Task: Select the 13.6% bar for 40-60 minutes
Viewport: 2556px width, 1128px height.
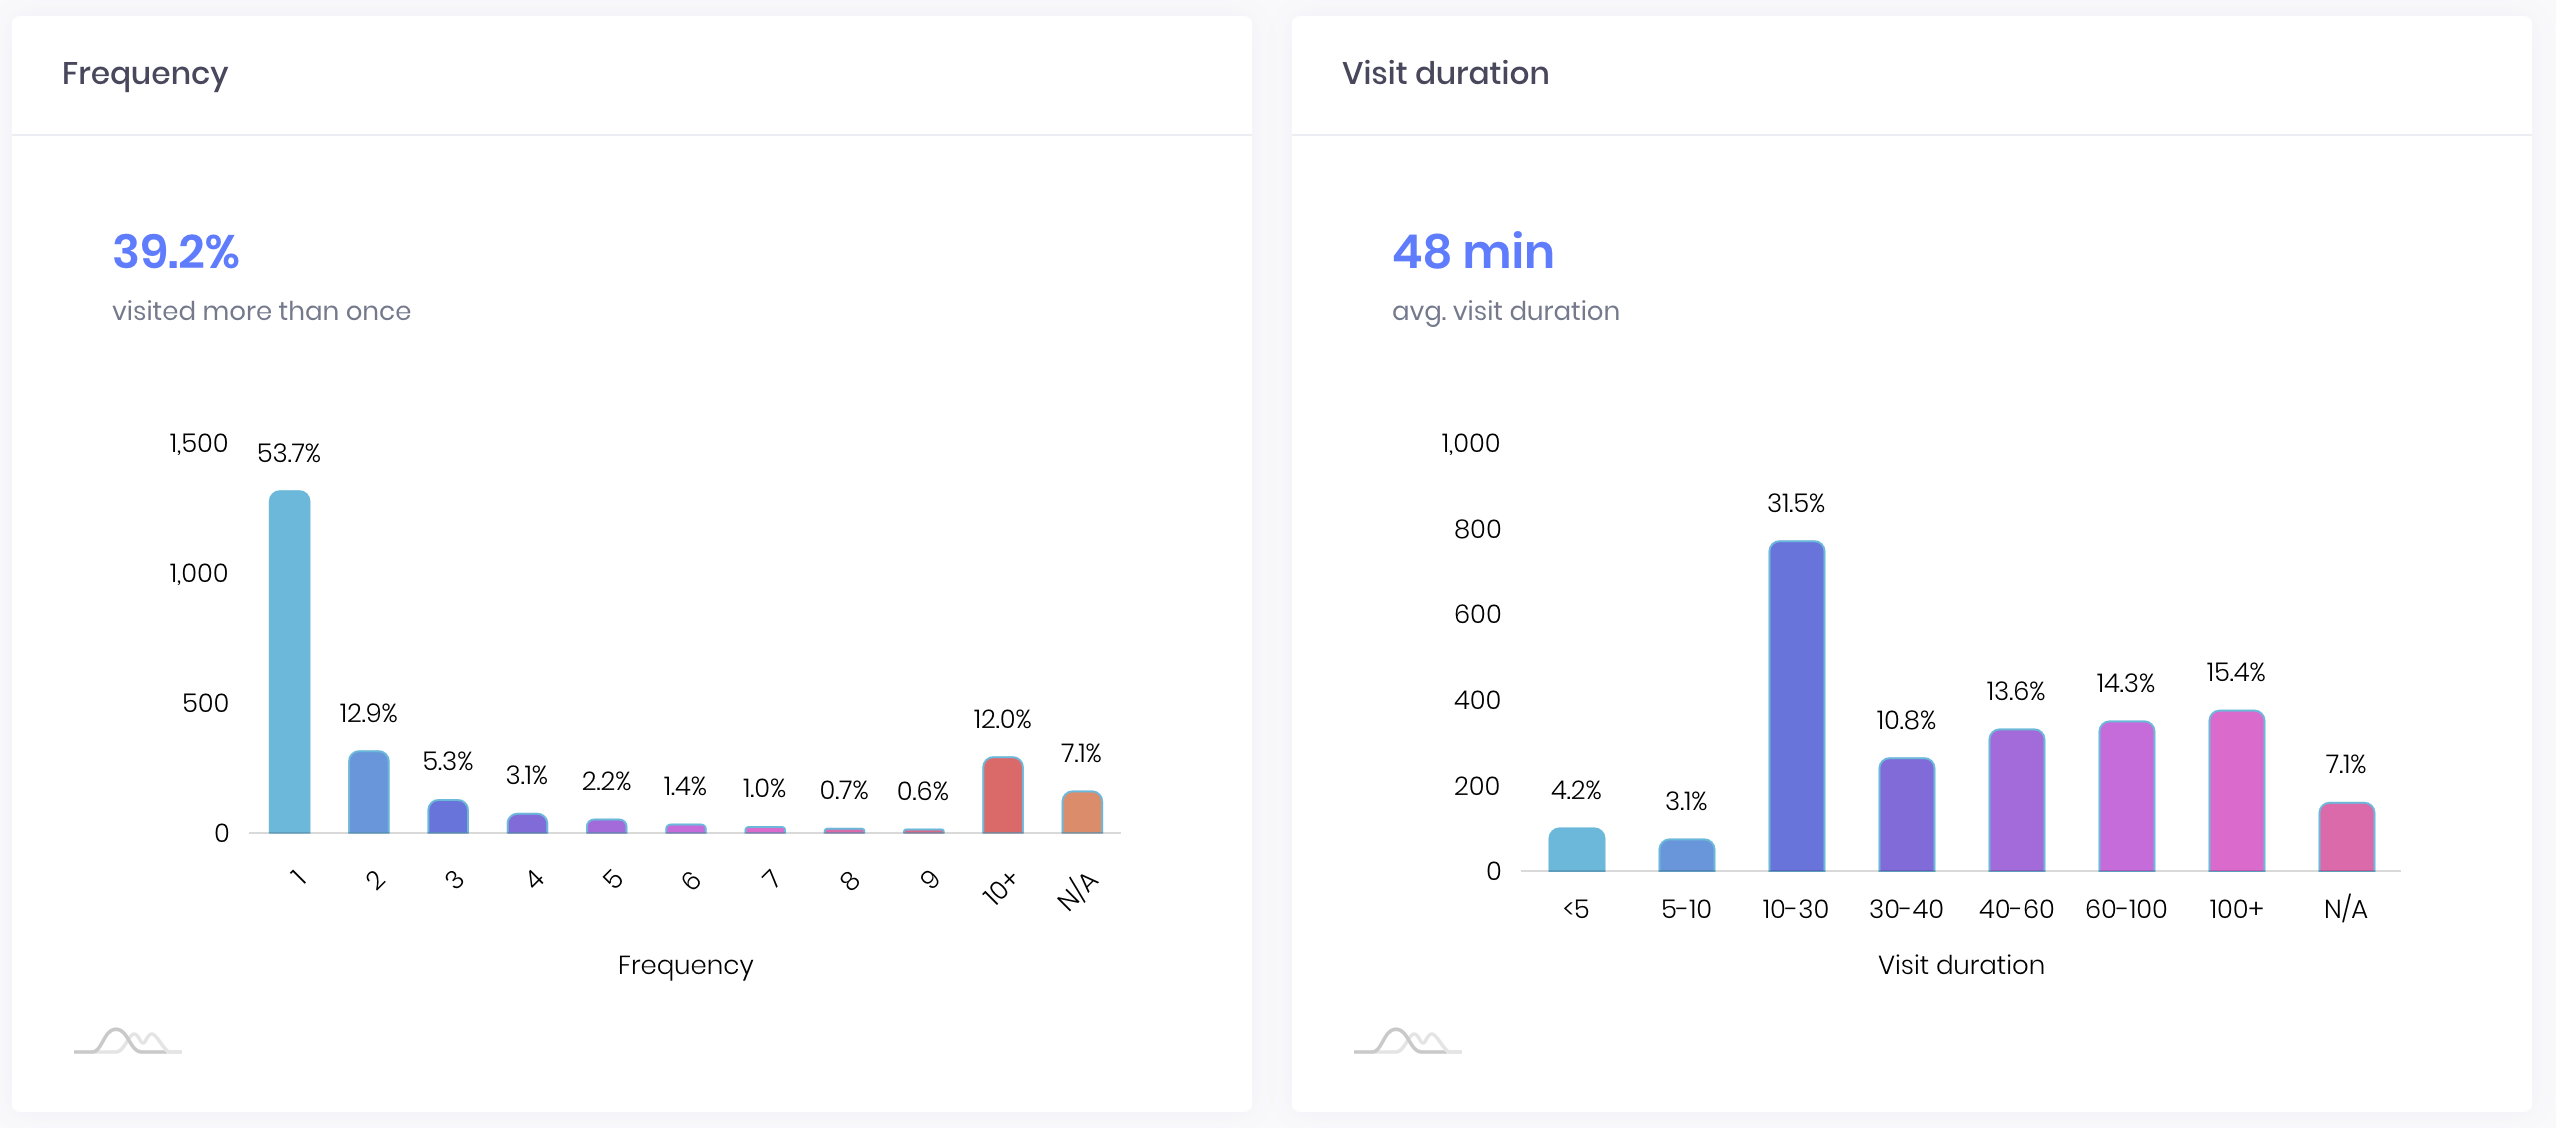Action: (2017, 799)
